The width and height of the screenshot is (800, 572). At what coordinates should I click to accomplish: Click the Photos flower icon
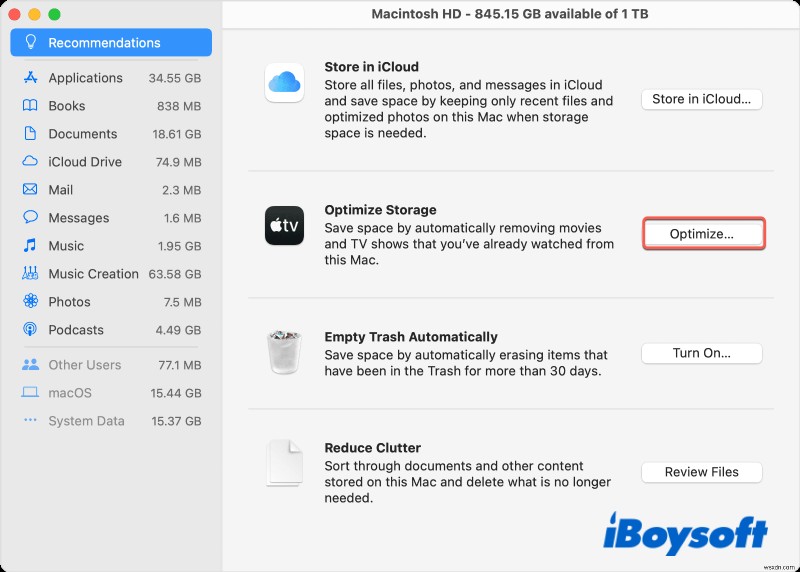pyautogui.click(x=30, y=301)
